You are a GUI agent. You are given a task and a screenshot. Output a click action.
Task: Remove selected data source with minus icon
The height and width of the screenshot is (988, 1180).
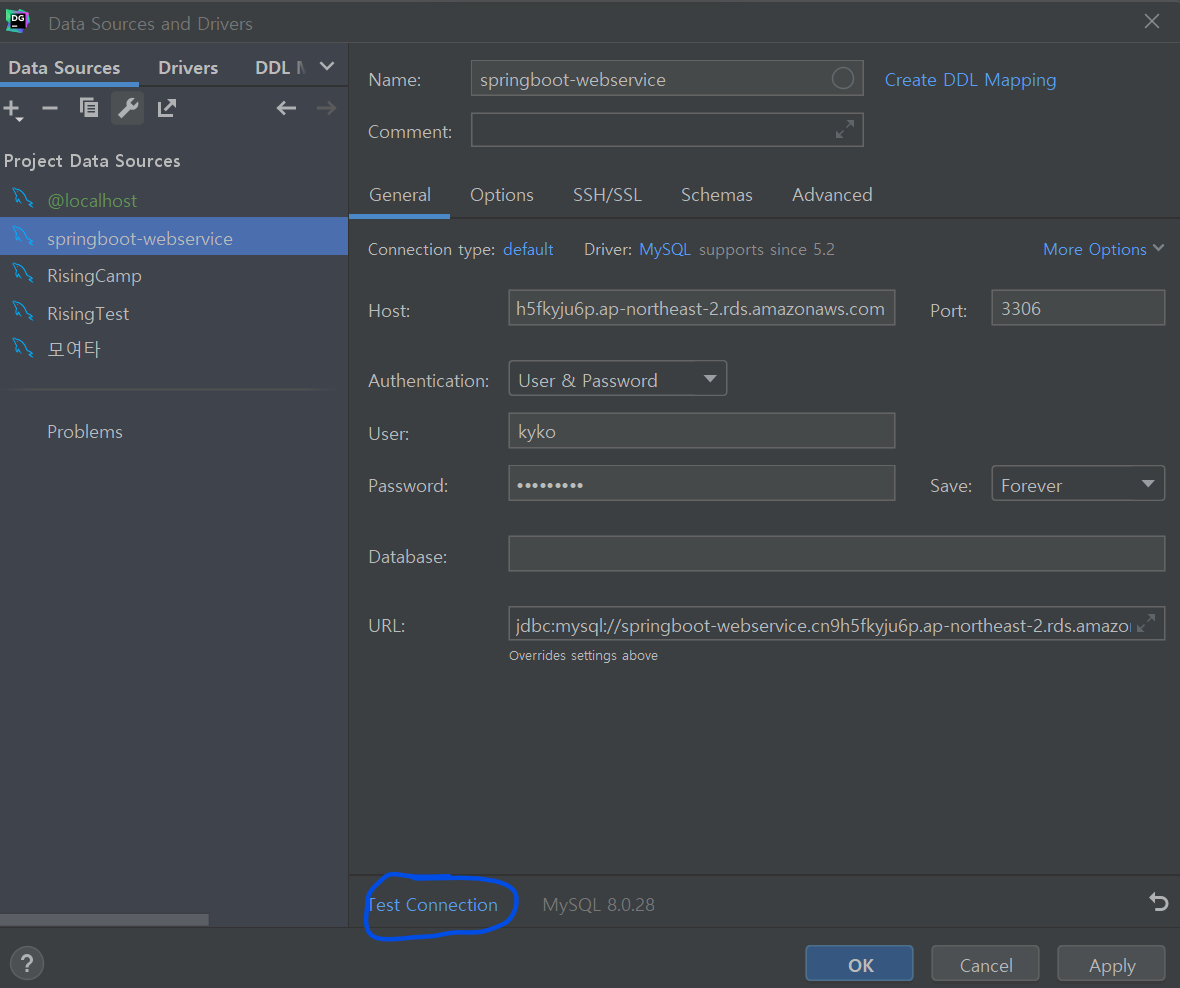coord(50,108)
